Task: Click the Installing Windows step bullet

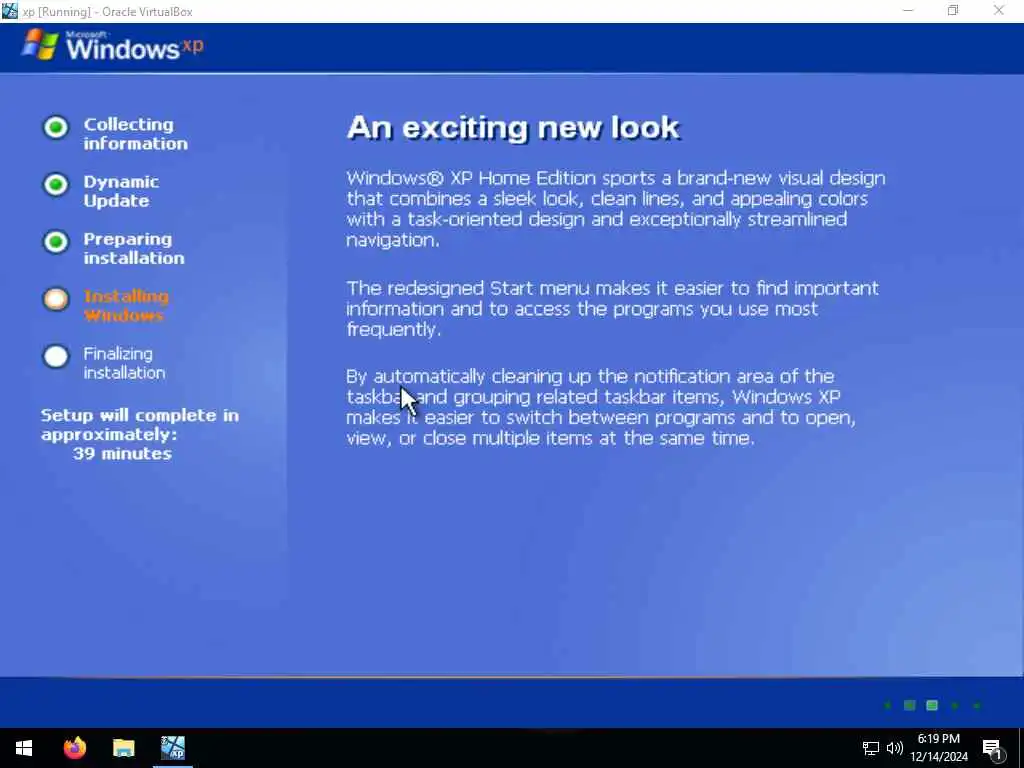Action: [x=56, y=300]
